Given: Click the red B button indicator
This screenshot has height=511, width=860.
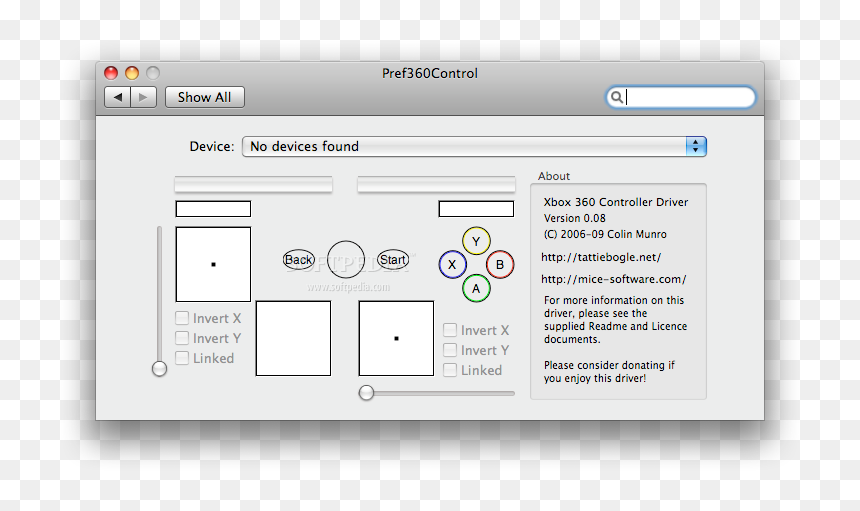Looking at the screenshot, I should (x=500, y=264).
